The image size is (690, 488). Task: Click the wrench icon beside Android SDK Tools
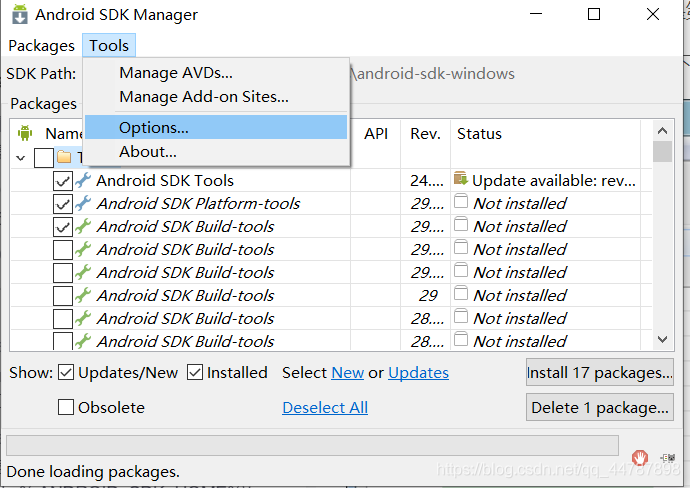(83, 180)
